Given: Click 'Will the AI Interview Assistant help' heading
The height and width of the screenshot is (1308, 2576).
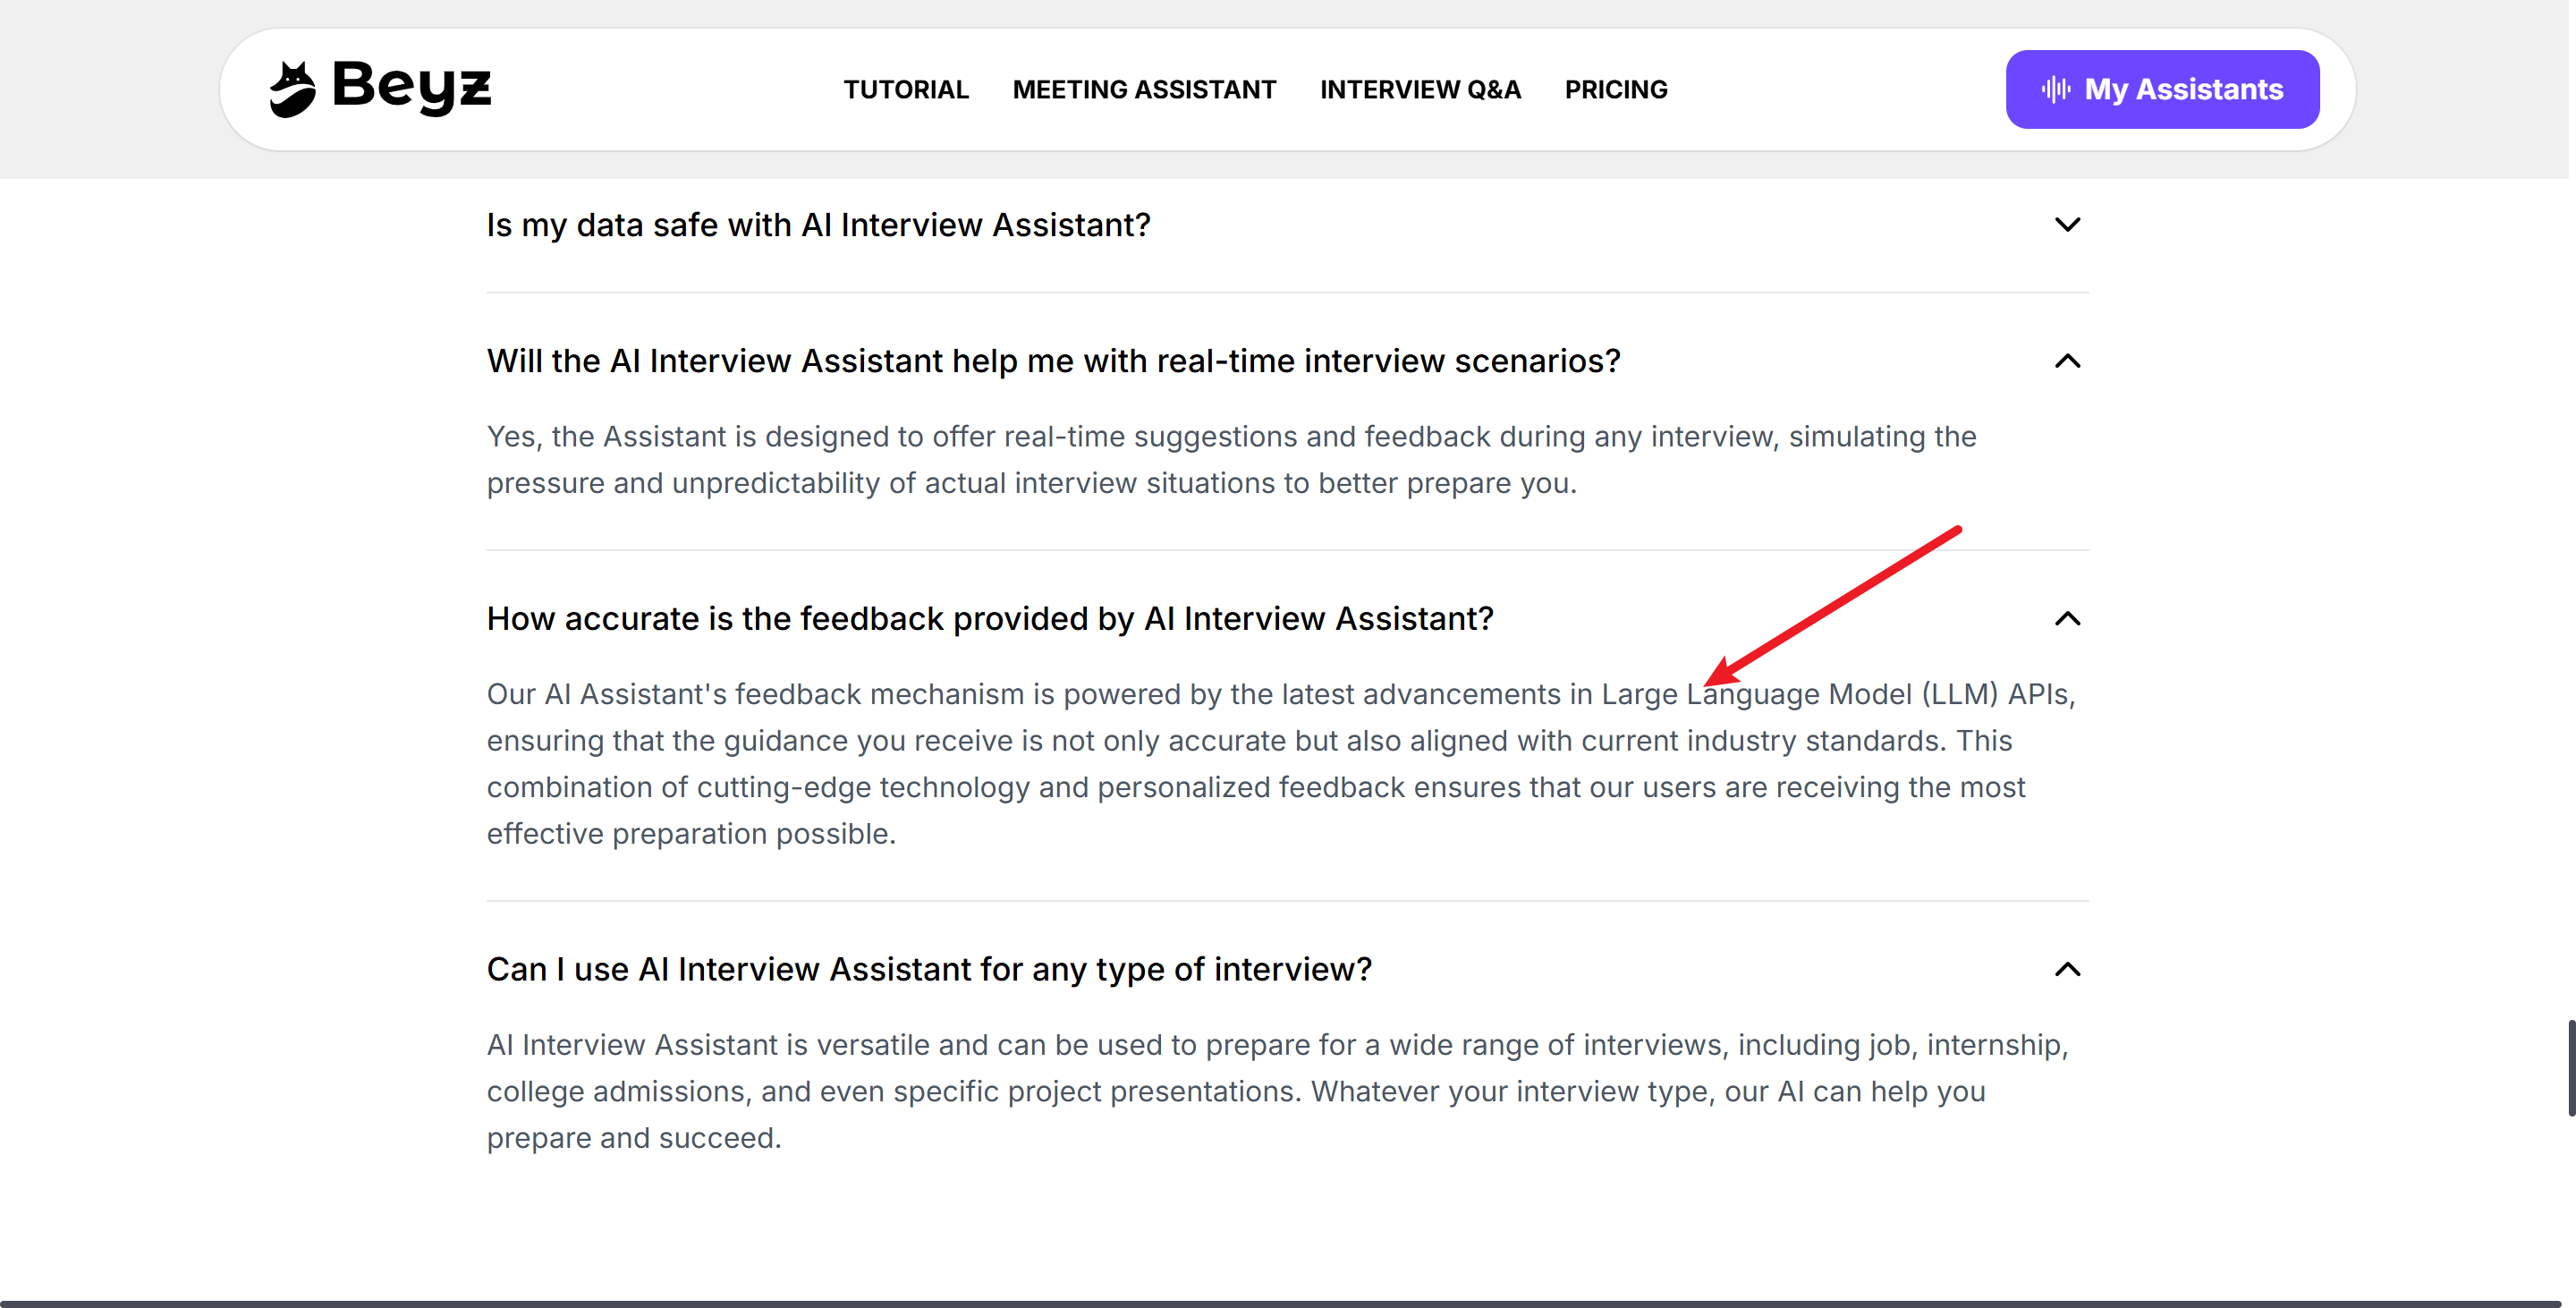Looking at the screenshot, I should coord(1053,361).
